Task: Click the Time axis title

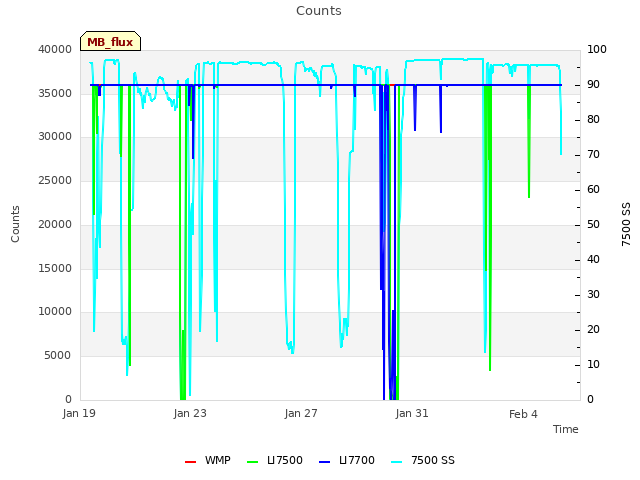Action: pyautogui.click(x=566, y=429)
